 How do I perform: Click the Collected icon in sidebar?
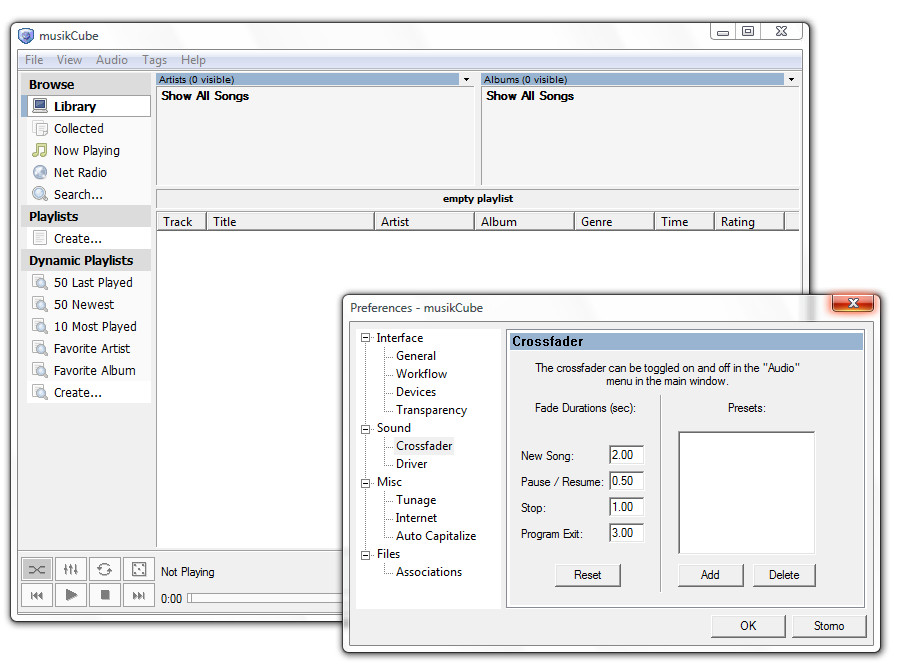pyautogui.click(x=40, y=128)
